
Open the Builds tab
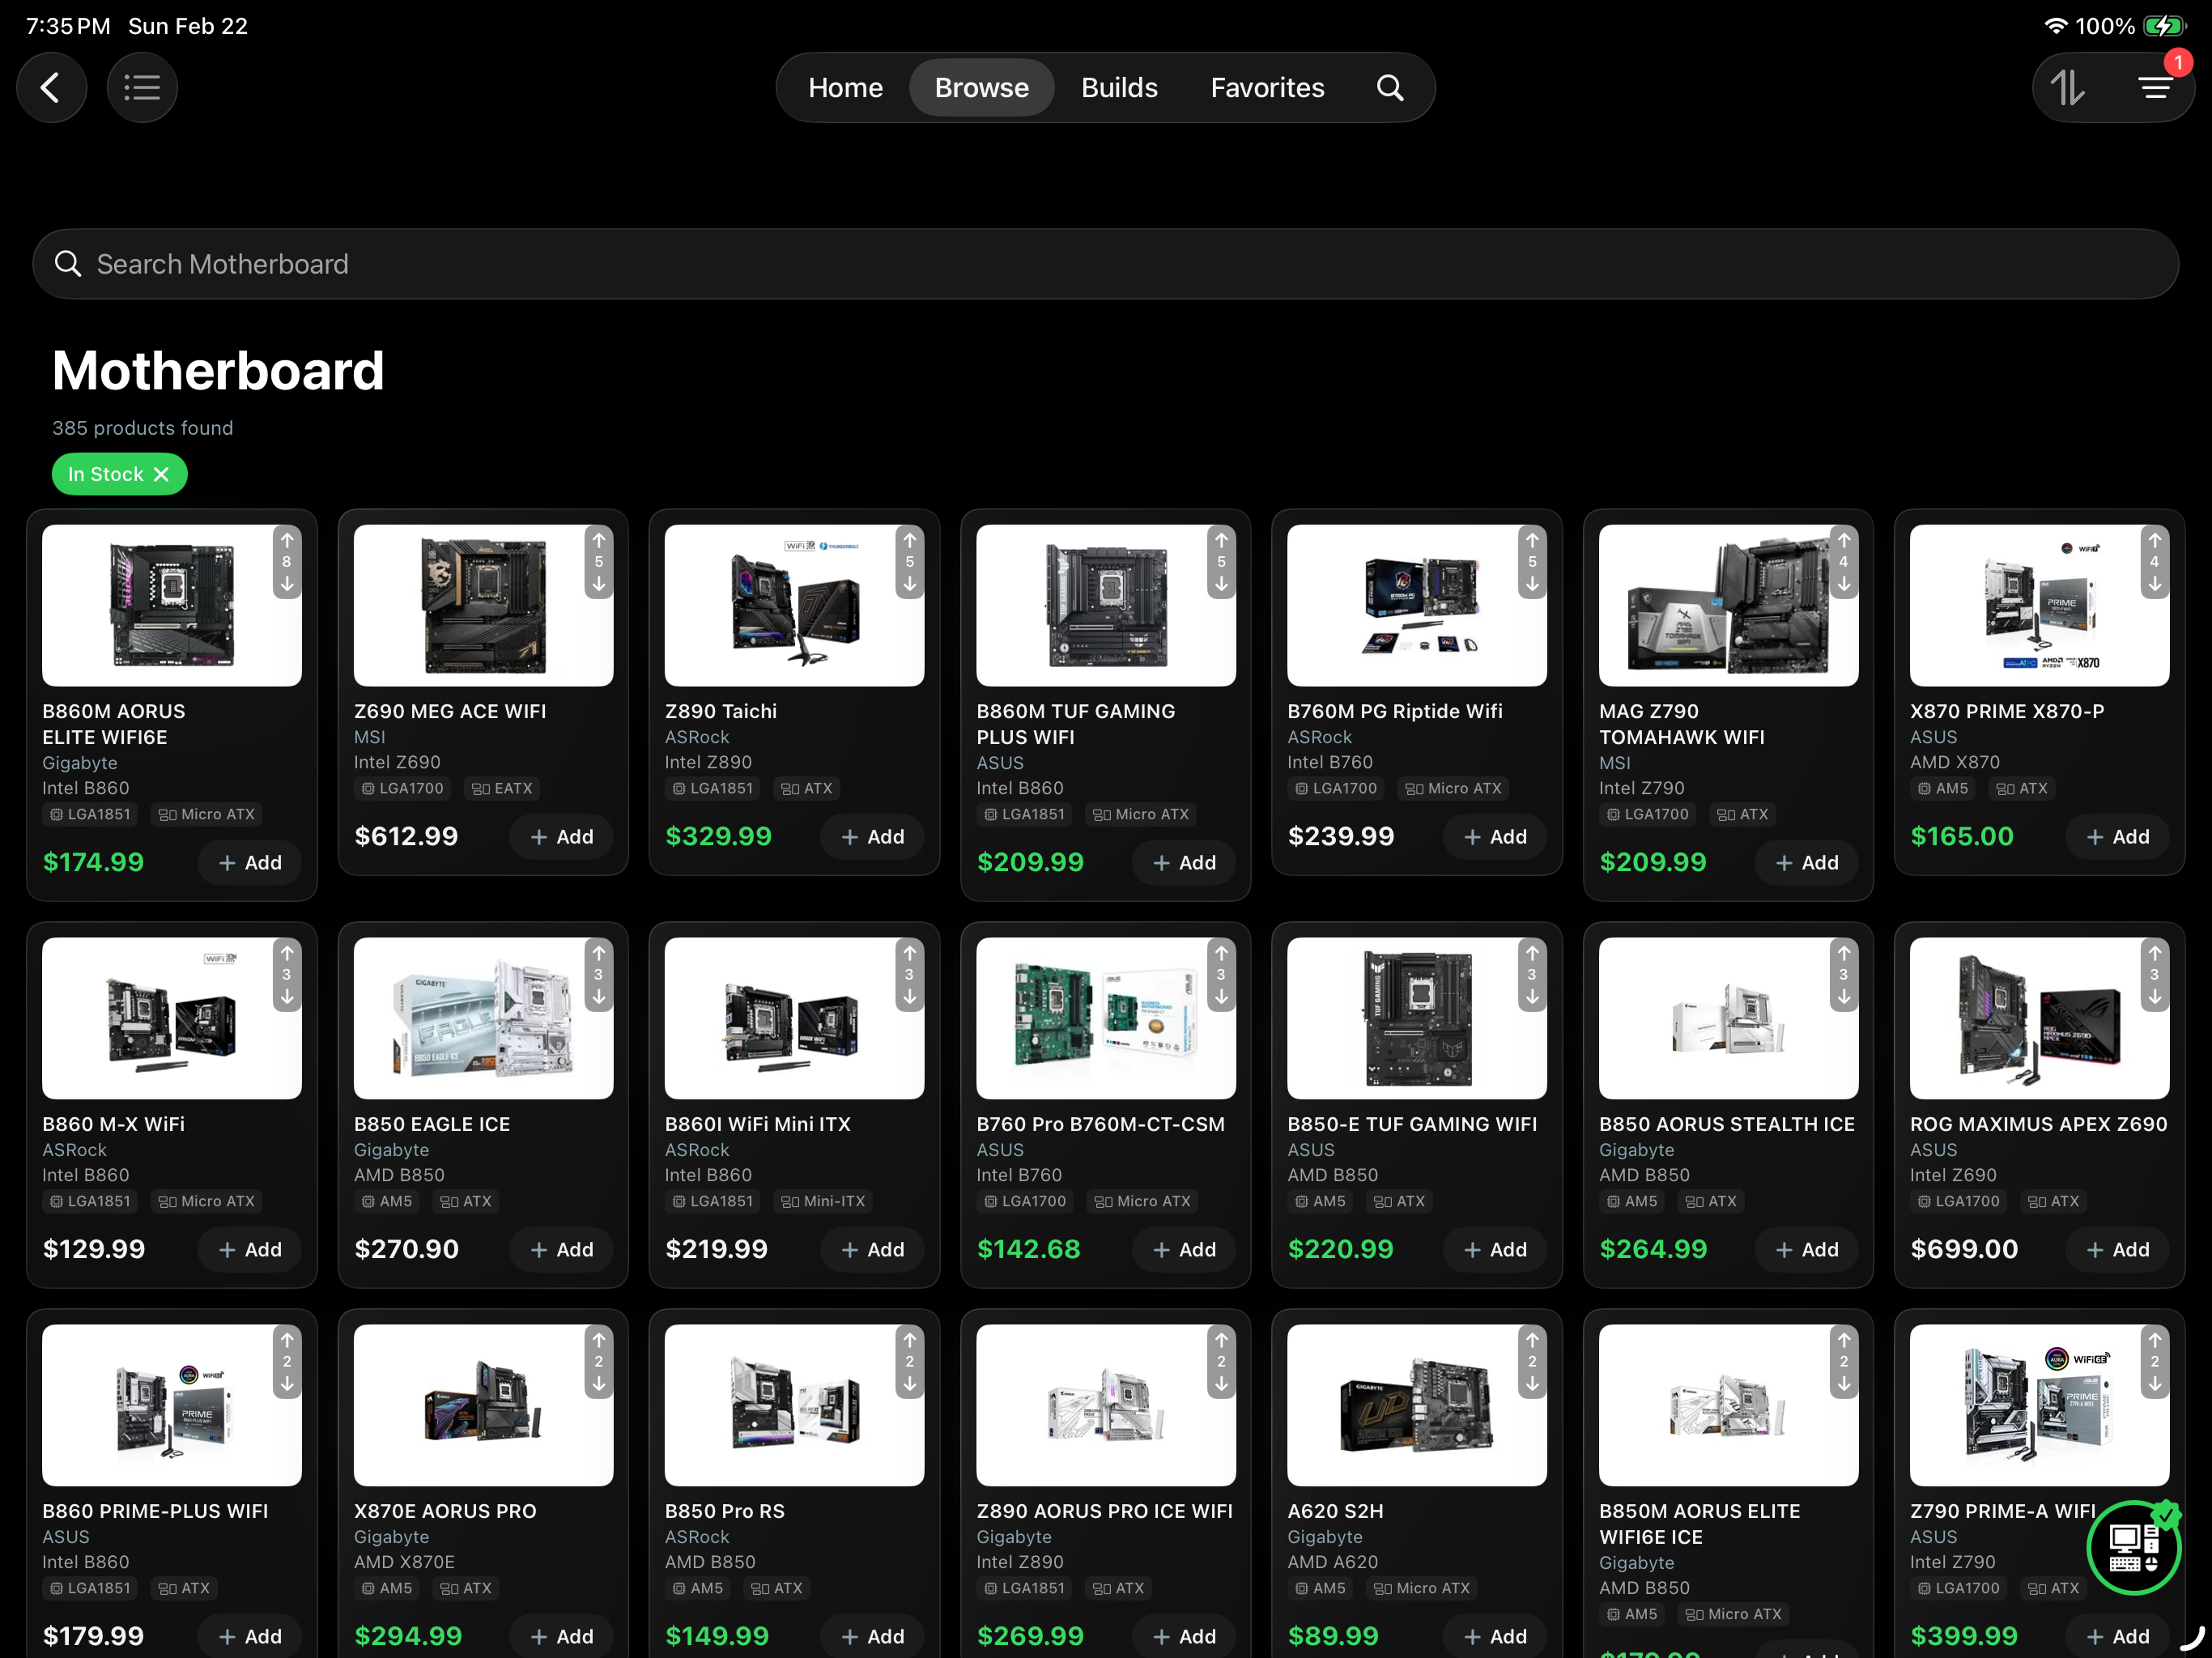(x=1119, y=88)
